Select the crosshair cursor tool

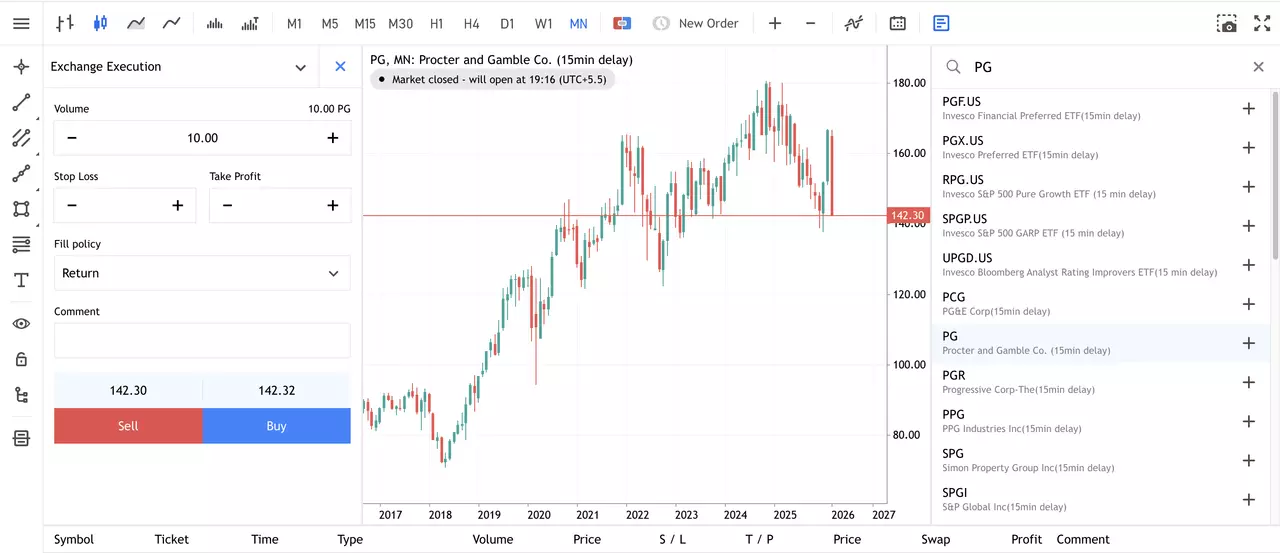(21, 67)
